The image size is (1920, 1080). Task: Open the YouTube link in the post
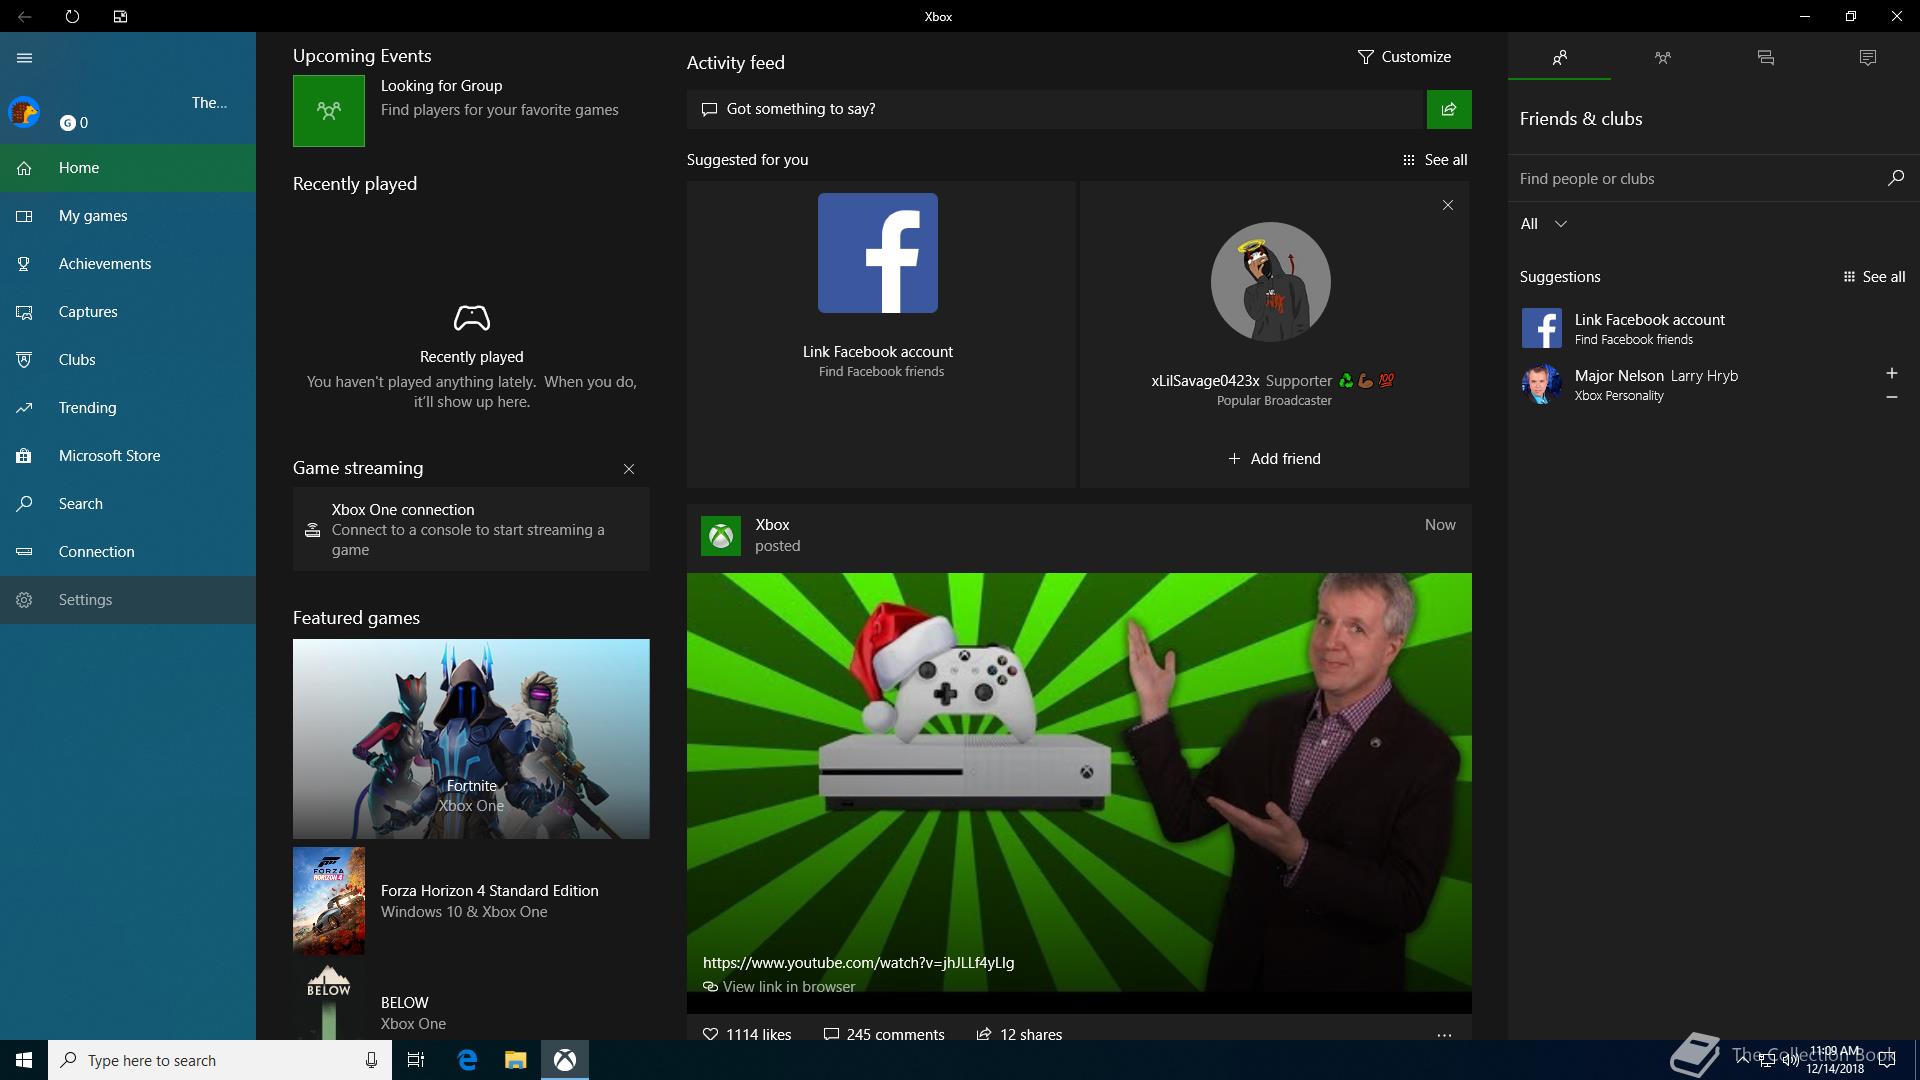[858, 963]
